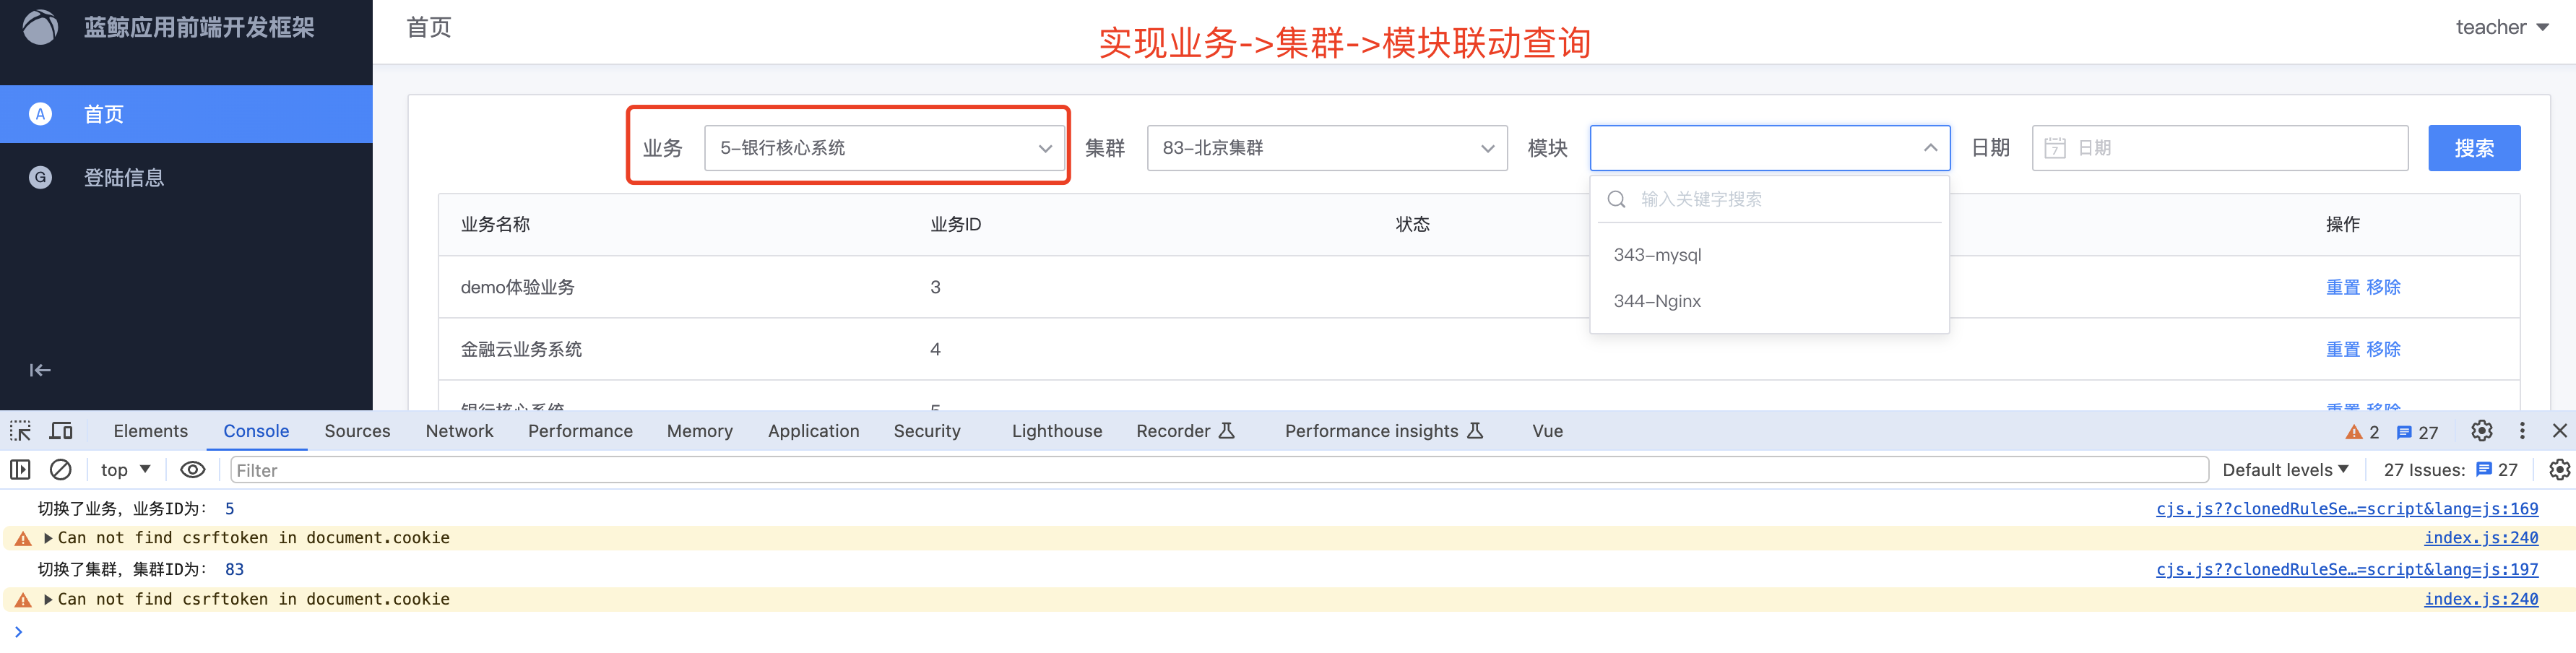Open the cjs.js:169 source link
This screenshot has height=653, width=2576.
click(2346, 509)
